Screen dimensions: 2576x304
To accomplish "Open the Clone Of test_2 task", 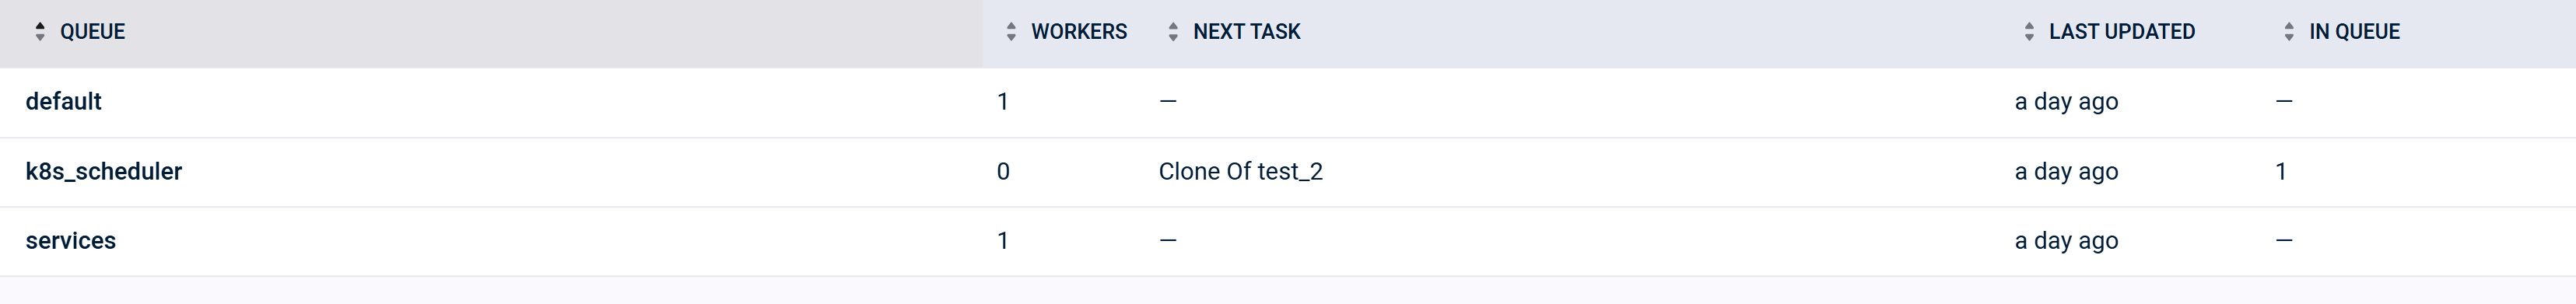I will tap(1241, 172).
